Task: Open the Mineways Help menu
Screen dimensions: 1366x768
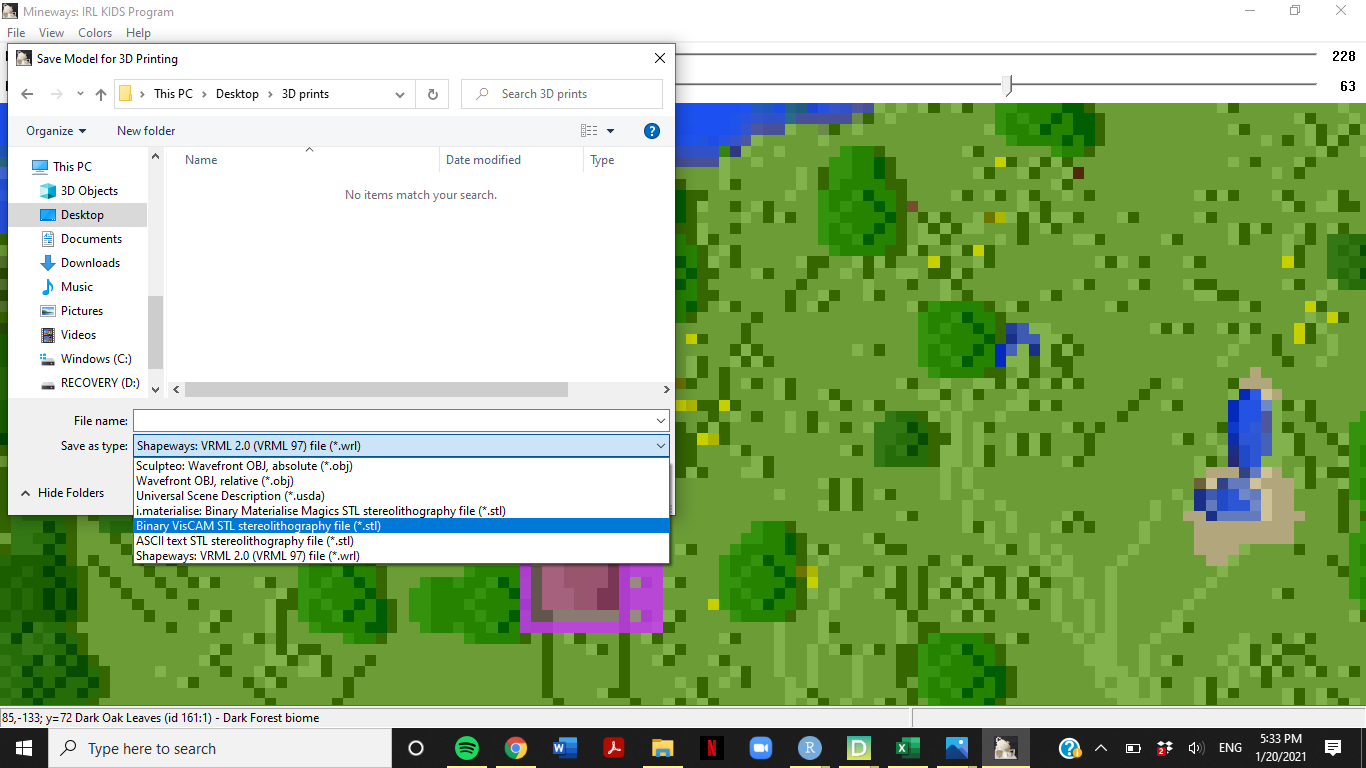Action: coord(139,33)
